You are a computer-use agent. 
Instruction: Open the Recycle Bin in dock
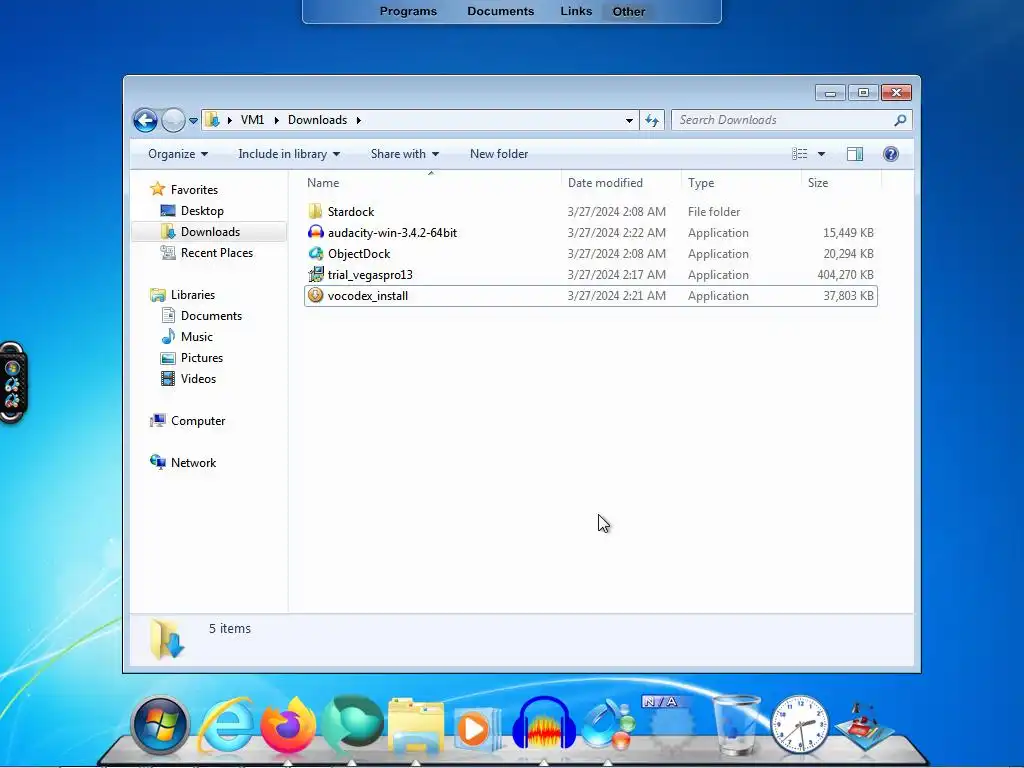click(x=736, y=725)
